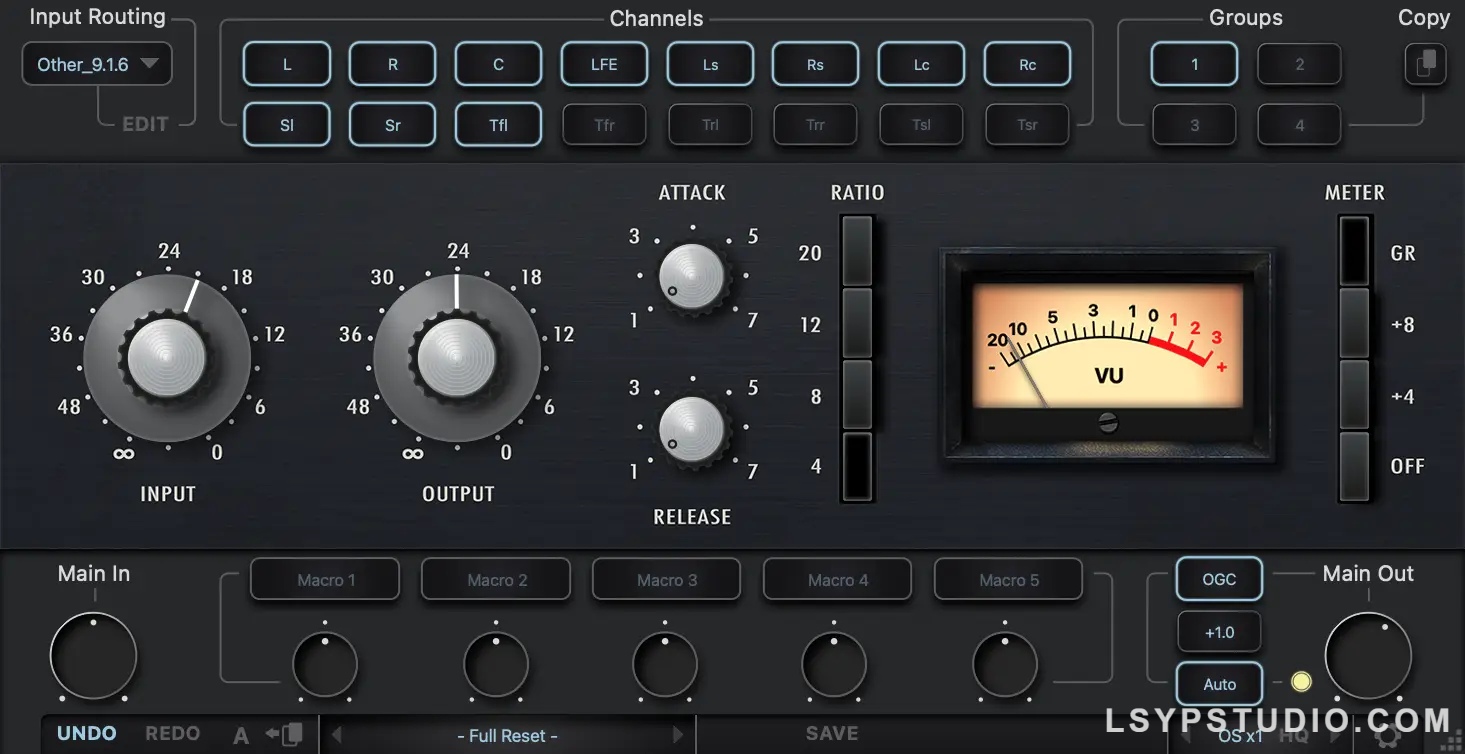Viewport: 1465px width, 754px height.
Task: Click the GR meter mode label
Action: [1403, 253]
